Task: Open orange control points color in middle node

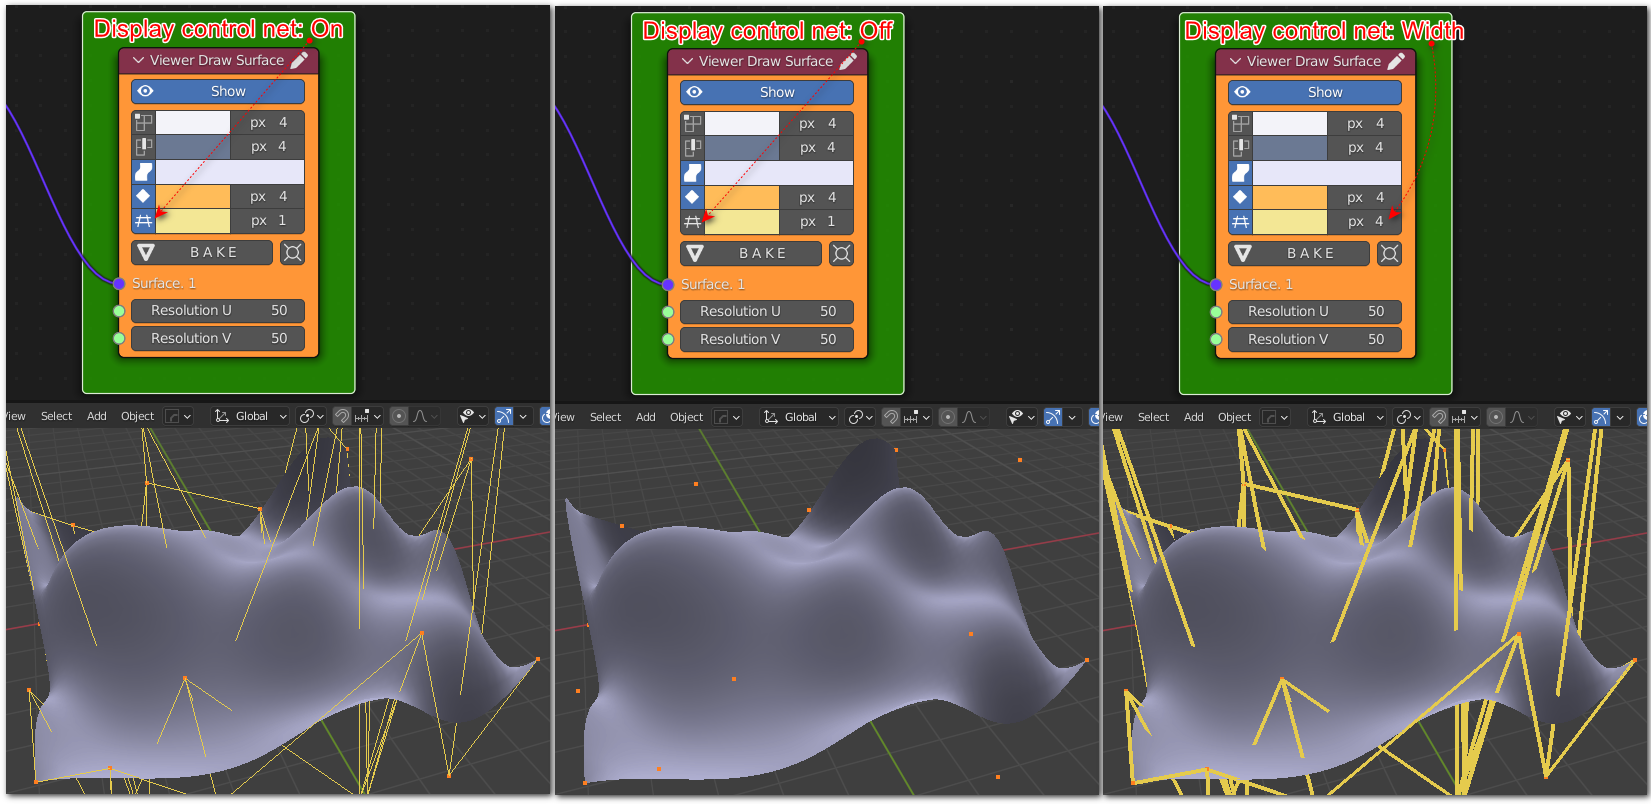Action: pos(742,198)
